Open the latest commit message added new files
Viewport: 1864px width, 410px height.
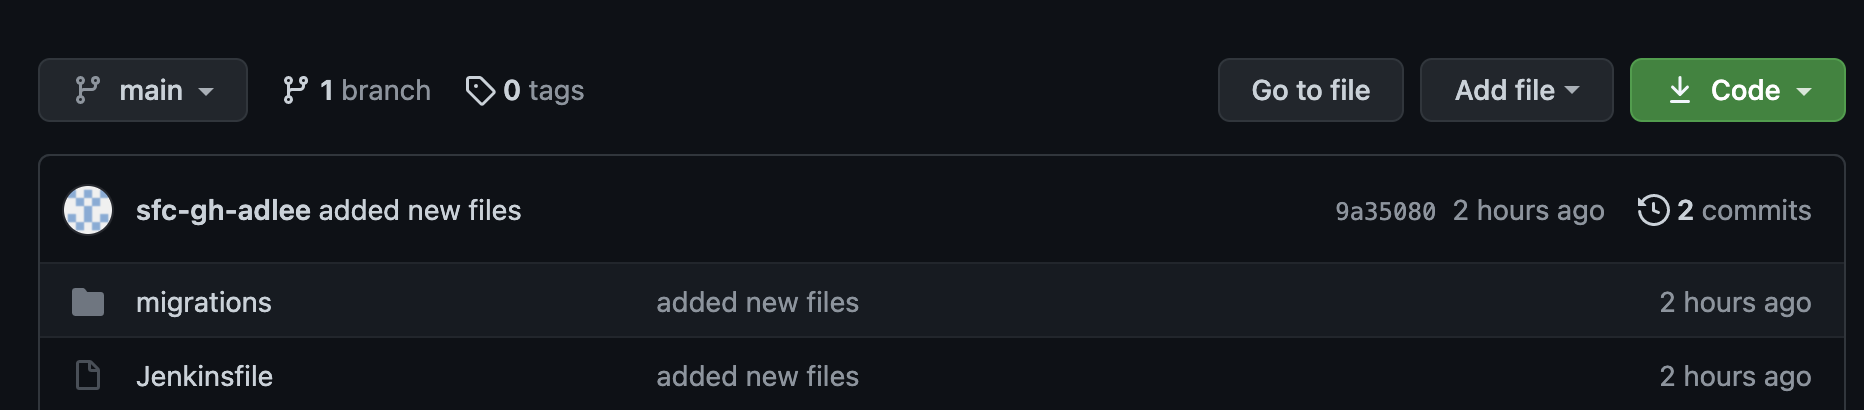(420, 210)
